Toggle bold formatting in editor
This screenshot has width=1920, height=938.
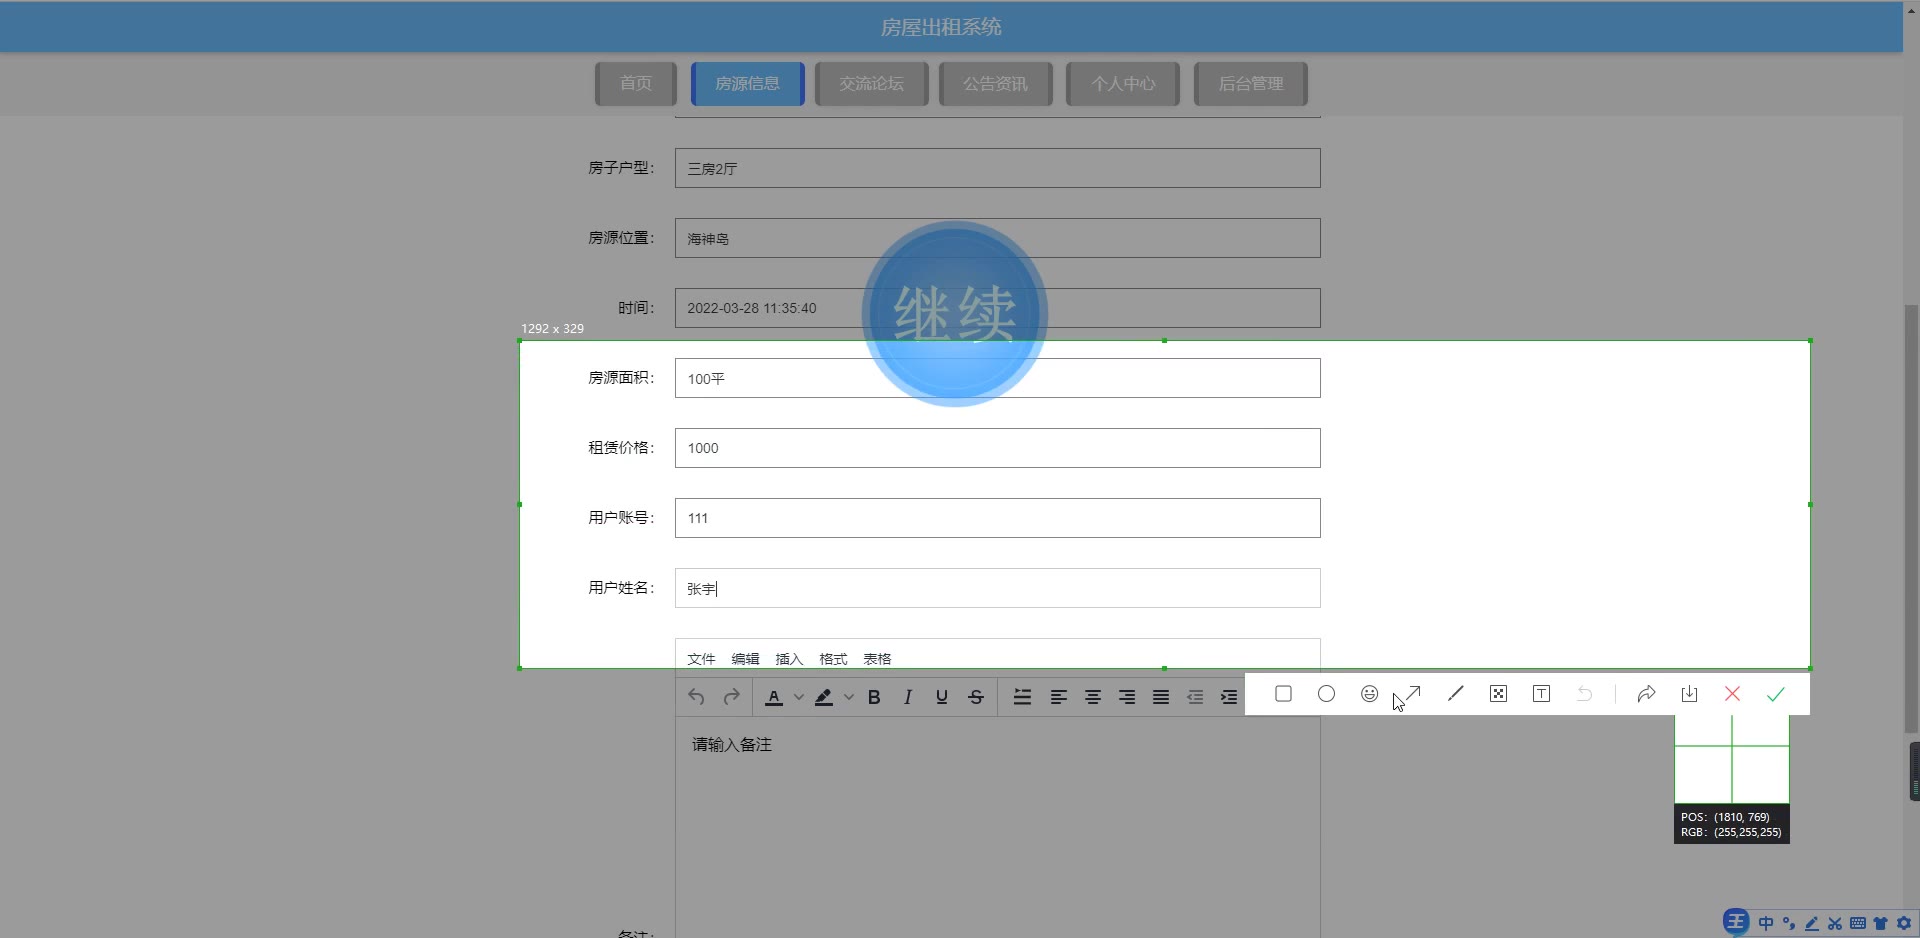[874, 698]
